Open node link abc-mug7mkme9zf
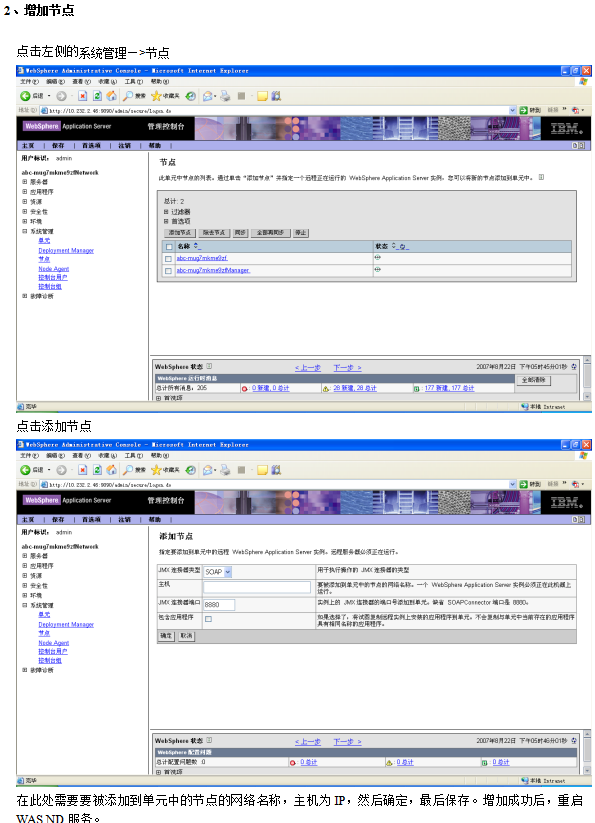The height and width of the screenshot is (823, 595). coord(201,258)
